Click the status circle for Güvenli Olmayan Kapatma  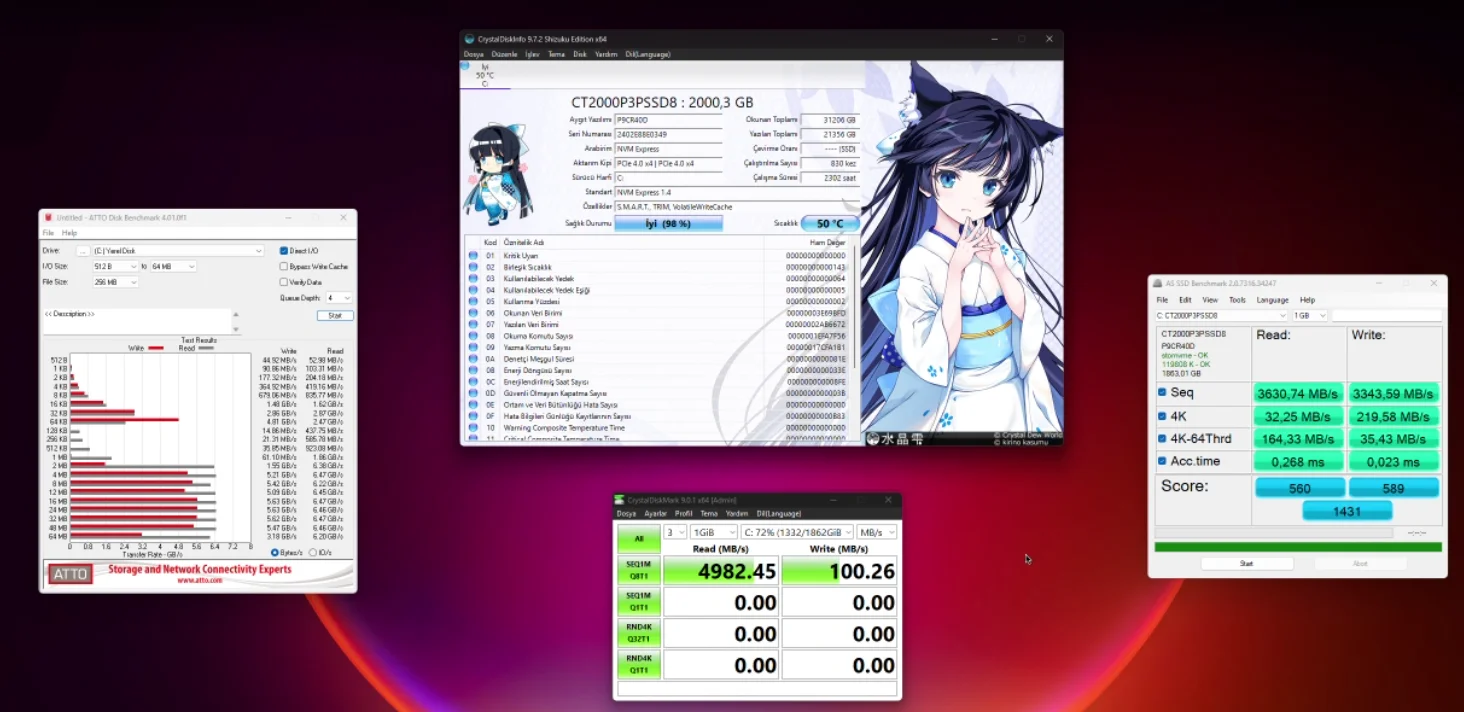point(473,393)
